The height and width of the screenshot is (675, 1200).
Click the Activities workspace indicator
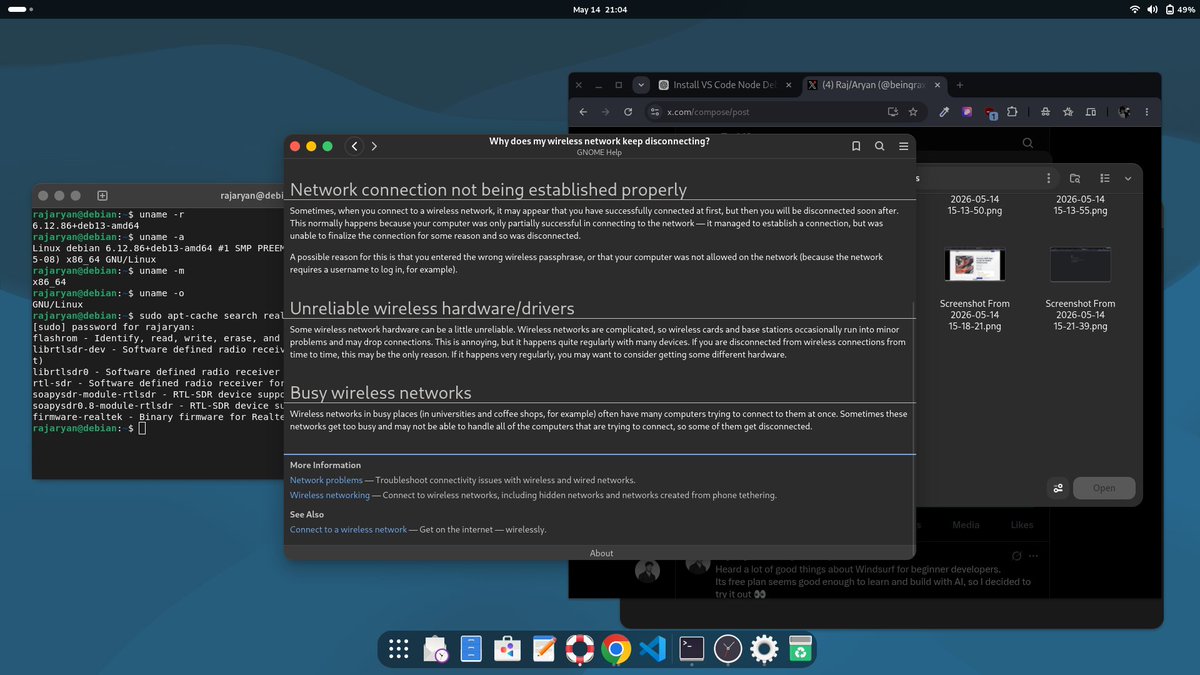20,9
